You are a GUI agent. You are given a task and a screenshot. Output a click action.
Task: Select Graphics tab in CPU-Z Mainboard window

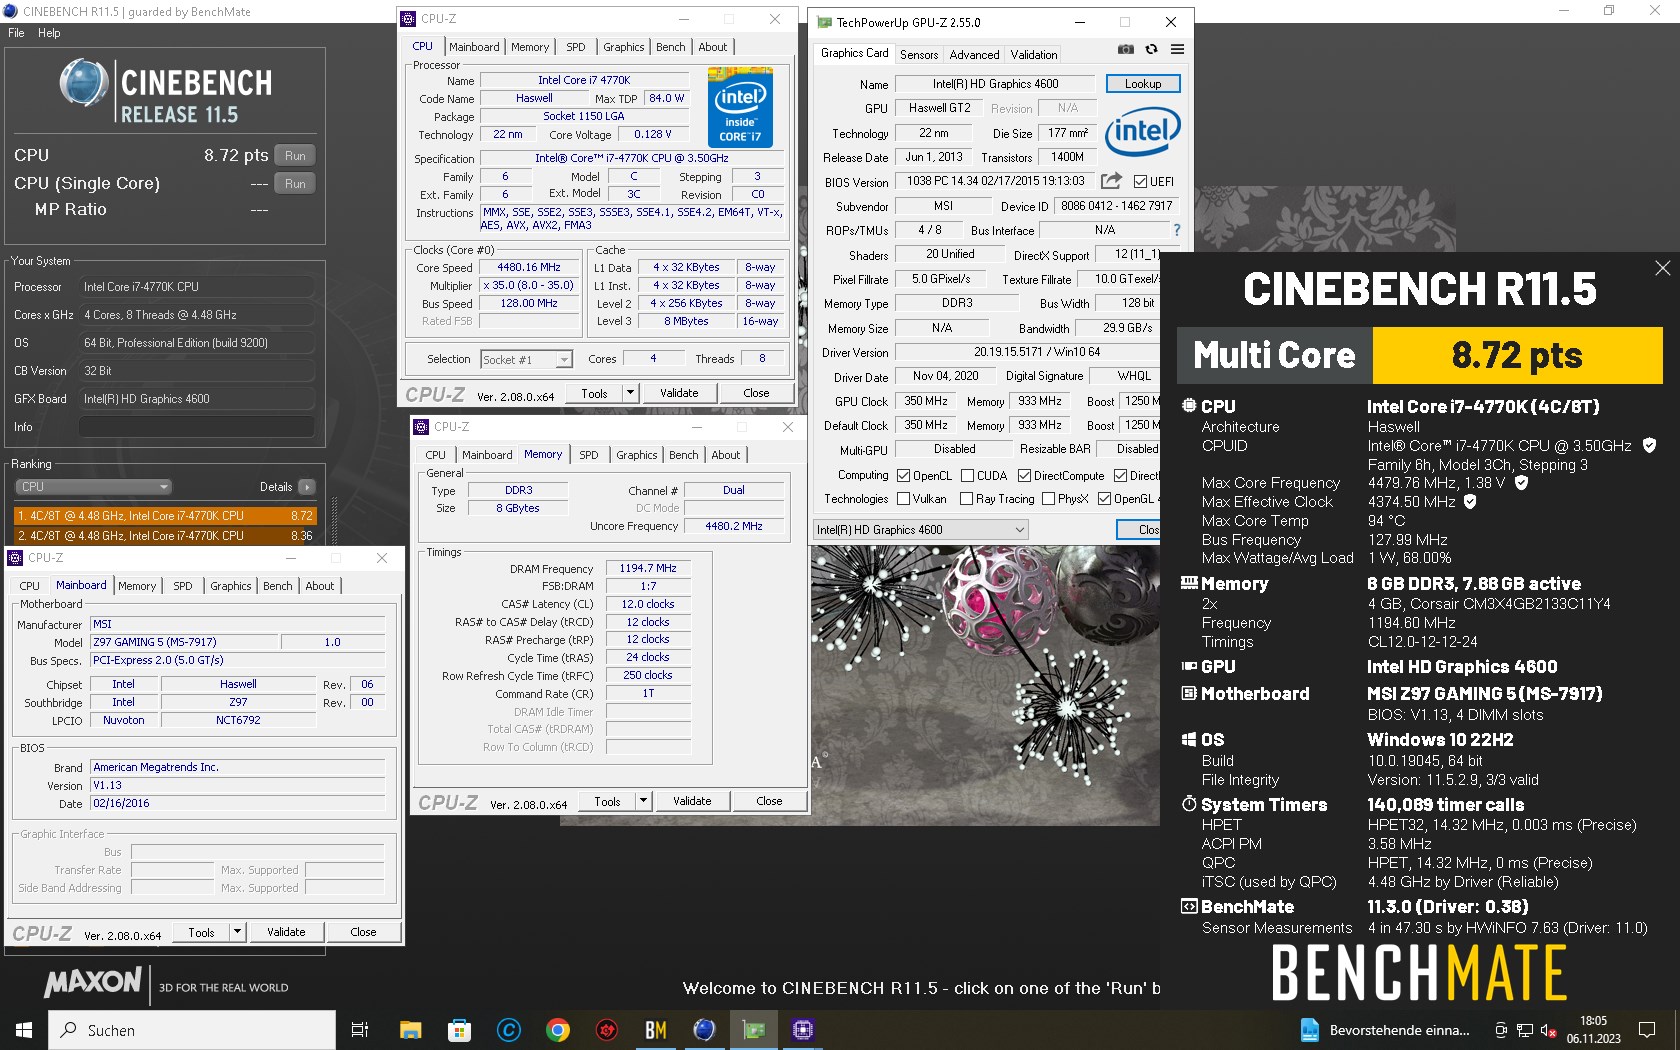231,586
